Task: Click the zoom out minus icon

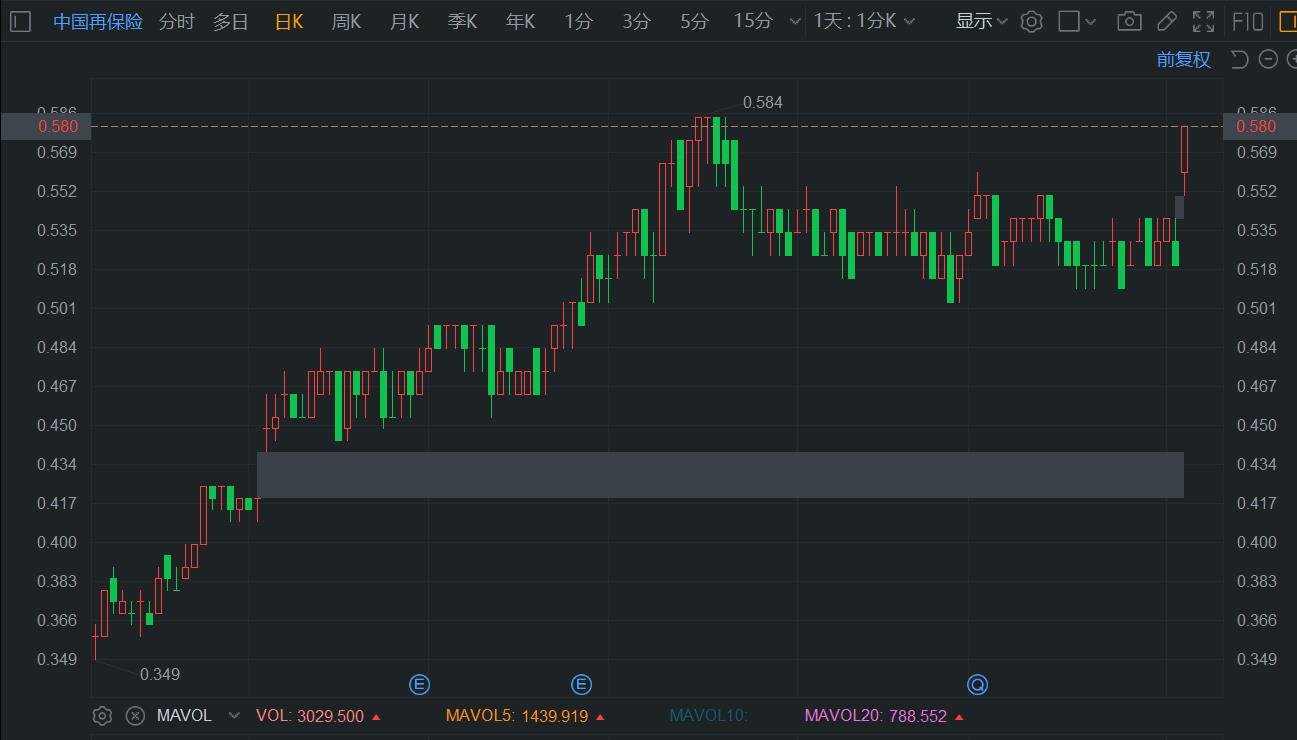Action: pos(1268,60)
